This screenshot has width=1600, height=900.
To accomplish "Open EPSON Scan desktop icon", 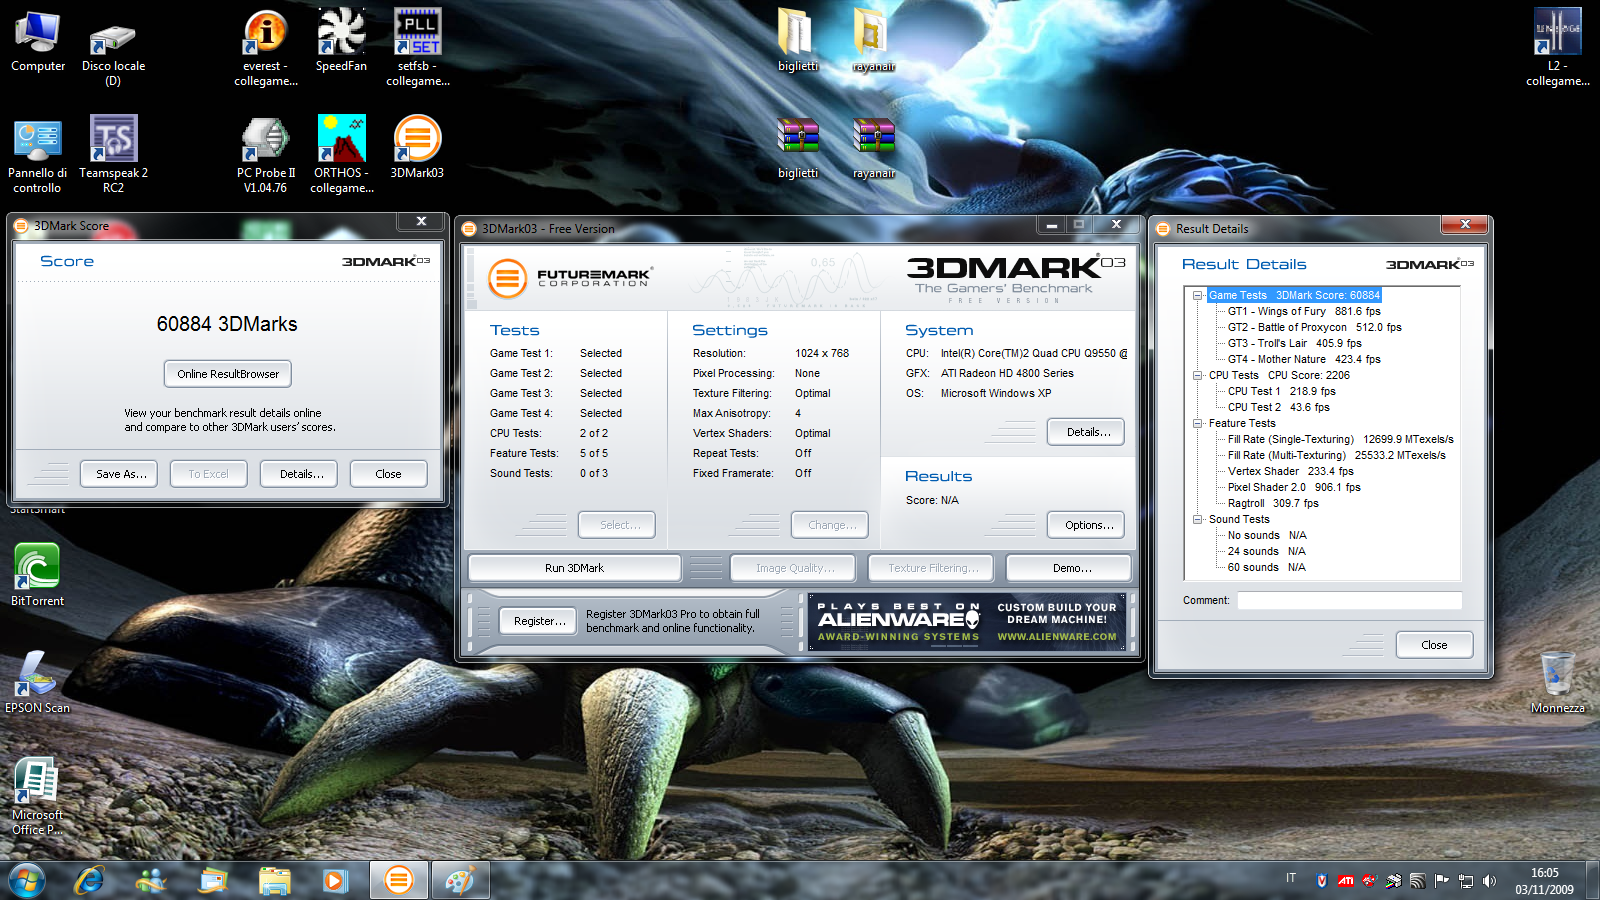I will (37, 682).
